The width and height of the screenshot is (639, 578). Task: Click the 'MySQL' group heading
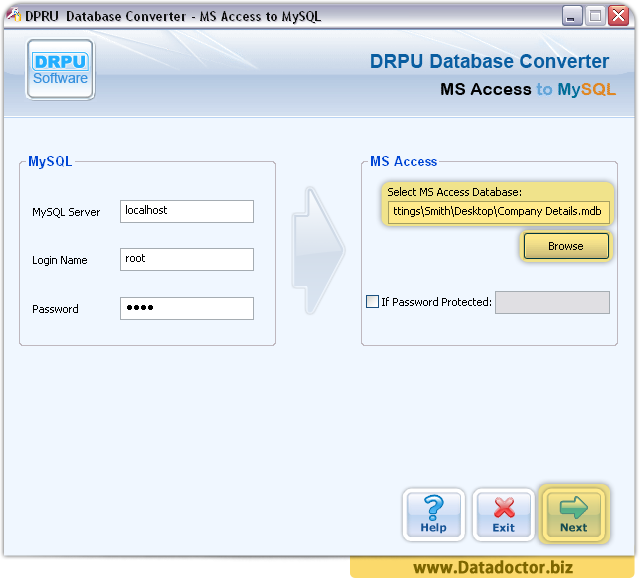click(x=50, y=162)
